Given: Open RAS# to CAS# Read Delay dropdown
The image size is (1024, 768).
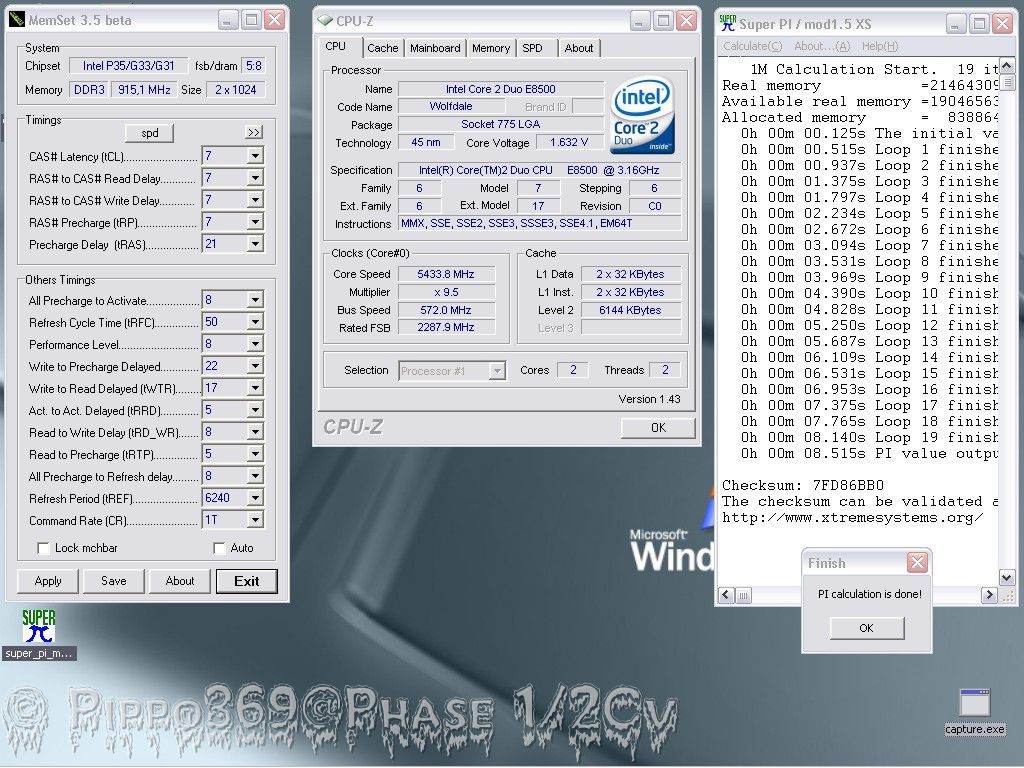Looking at the screenshot, I should pos(255,178).
